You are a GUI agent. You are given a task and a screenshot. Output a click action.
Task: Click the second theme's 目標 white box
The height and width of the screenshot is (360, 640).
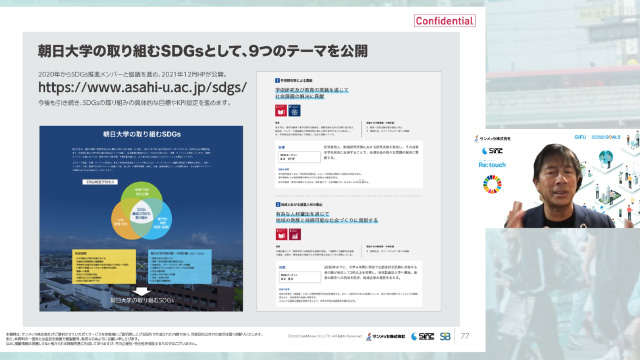pyautogui.click(x=349, y=284)
